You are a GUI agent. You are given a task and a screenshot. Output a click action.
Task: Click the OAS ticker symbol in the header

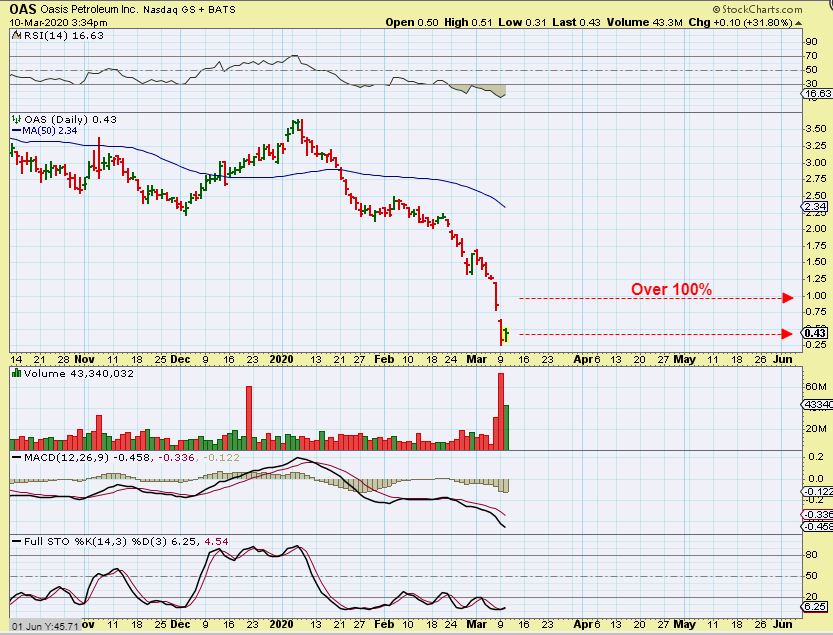(23, 9)
